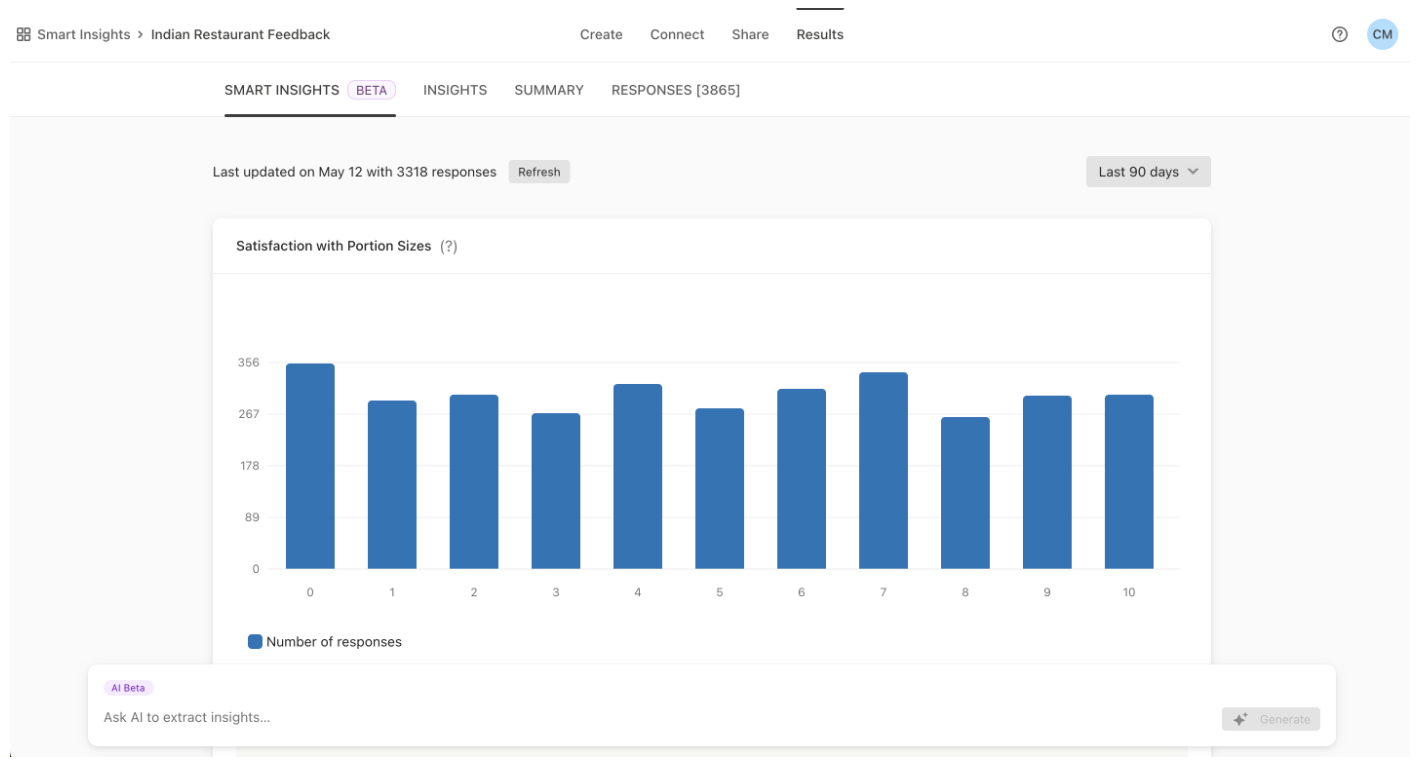Image resolution: width=1422 pixels, height=764 pixels.
Task: Click the Smart Insights breadcrumb link
Action: point(84,34)
